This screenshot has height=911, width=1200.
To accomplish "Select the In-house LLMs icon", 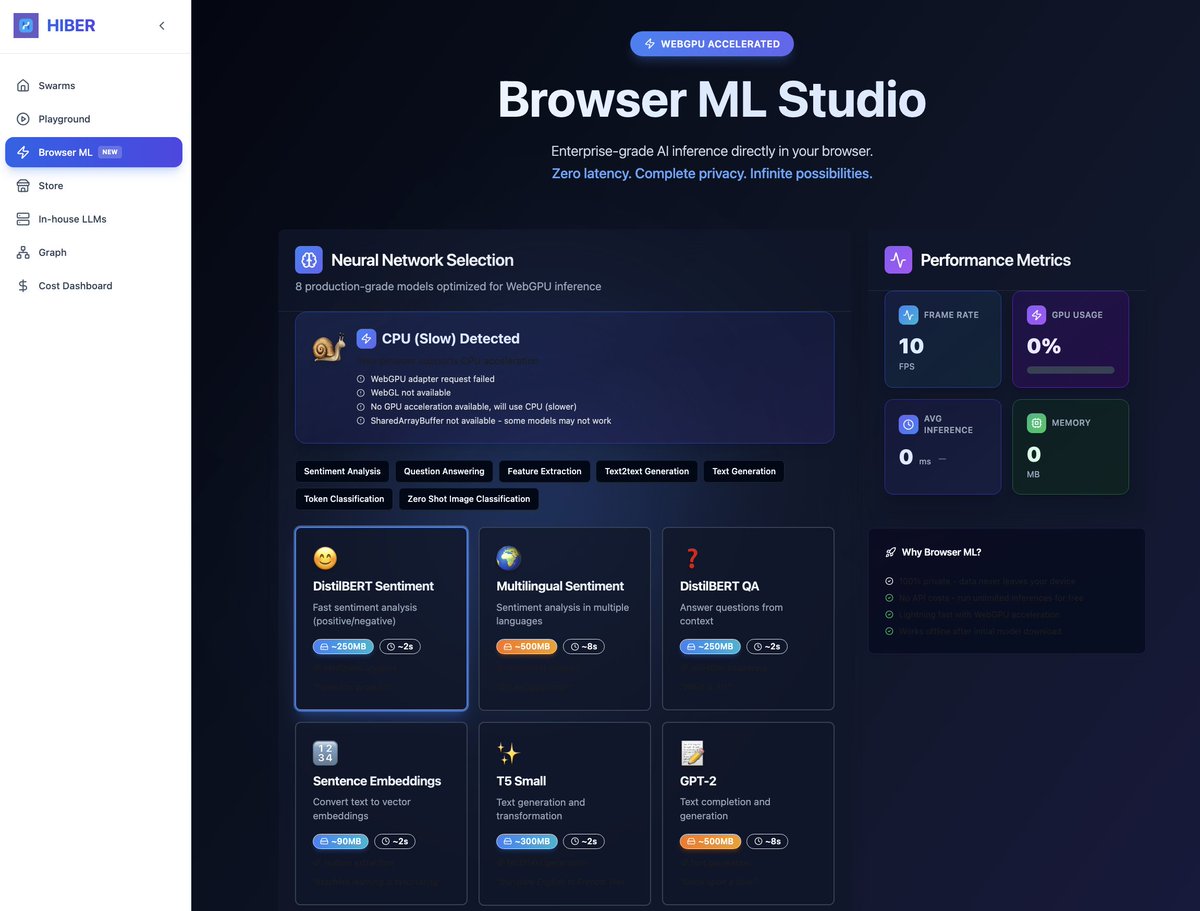I will click(x=21, y=218).
